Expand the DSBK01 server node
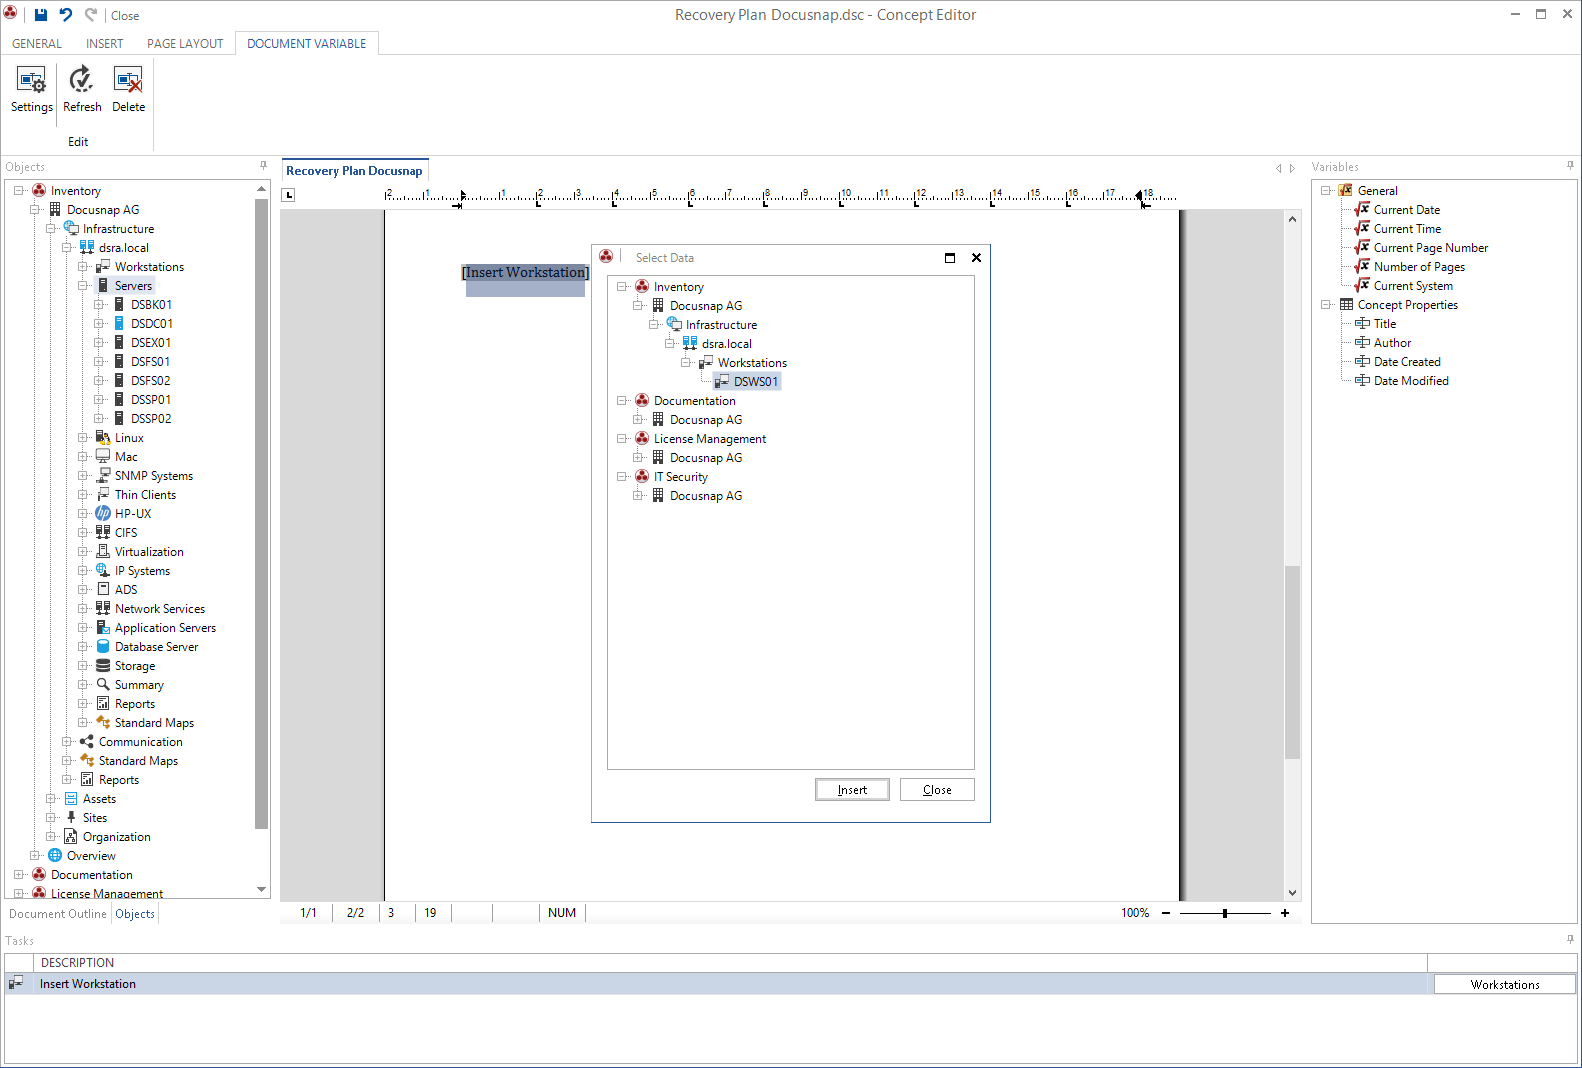Screen dimensions: 1582x1068 [100, 305]
